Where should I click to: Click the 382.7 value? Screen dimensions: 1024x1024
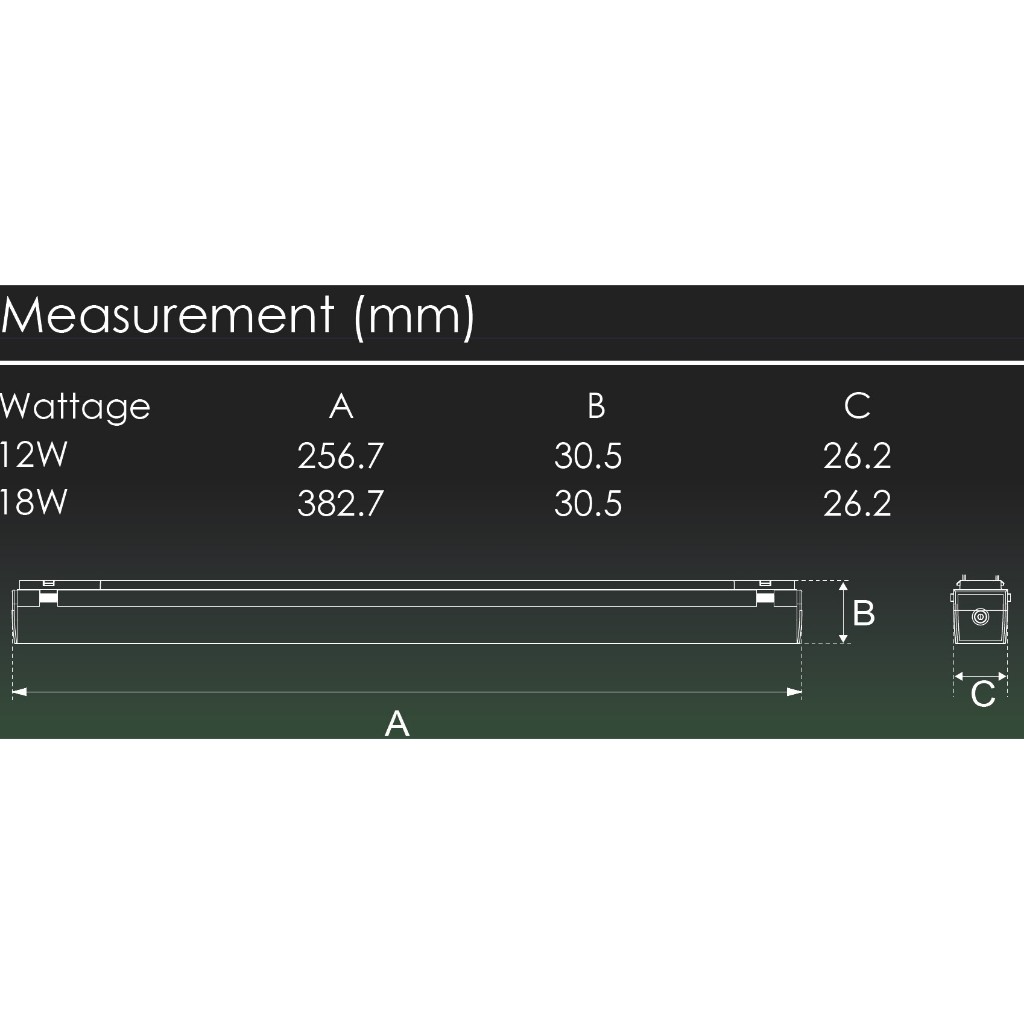340,503
